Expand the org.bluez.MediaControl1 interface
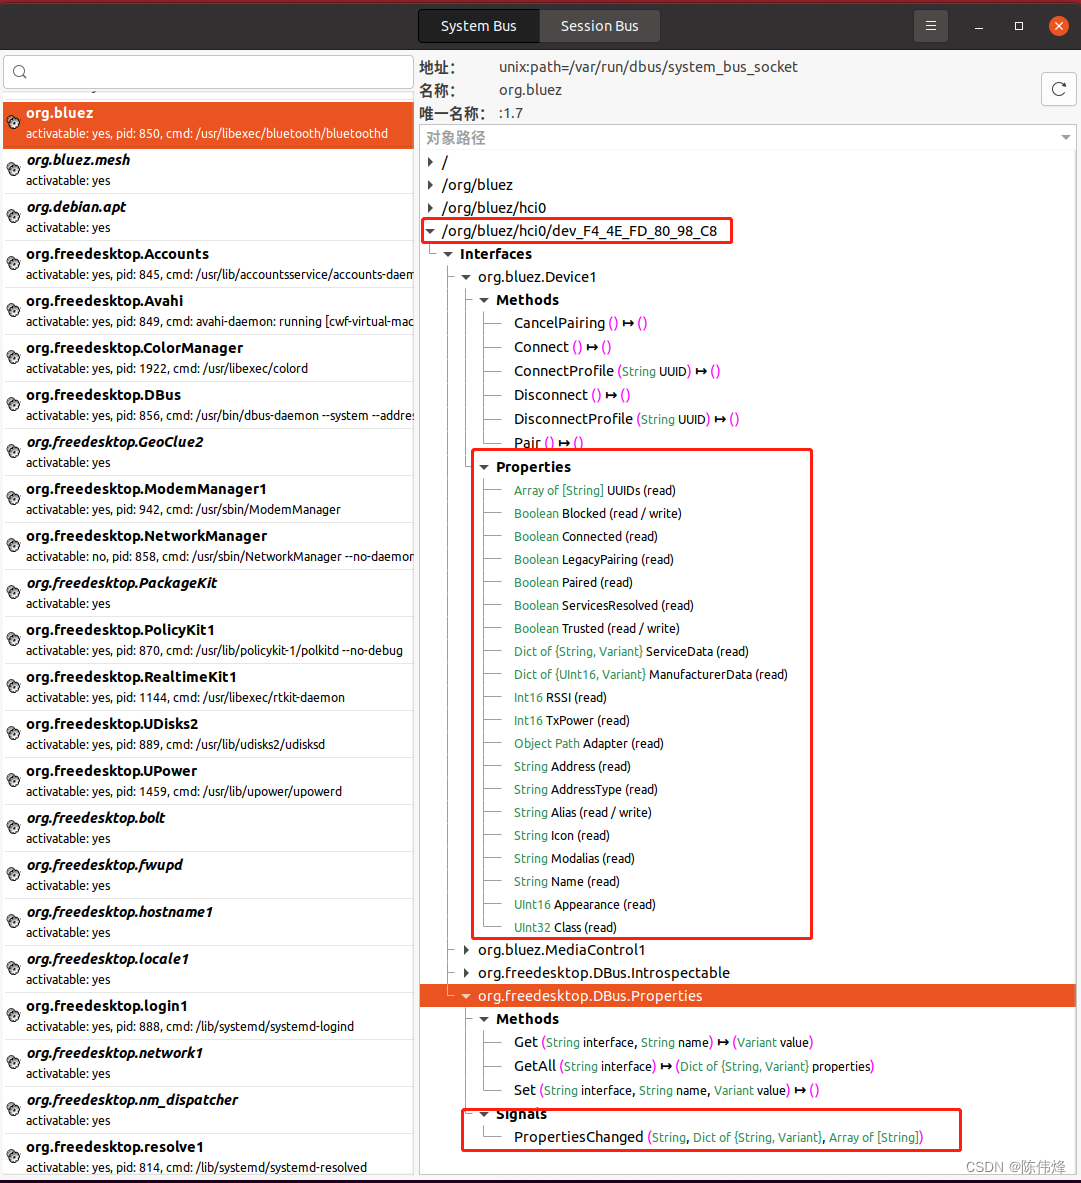Screen dimensions: 1081x1183 466,950
